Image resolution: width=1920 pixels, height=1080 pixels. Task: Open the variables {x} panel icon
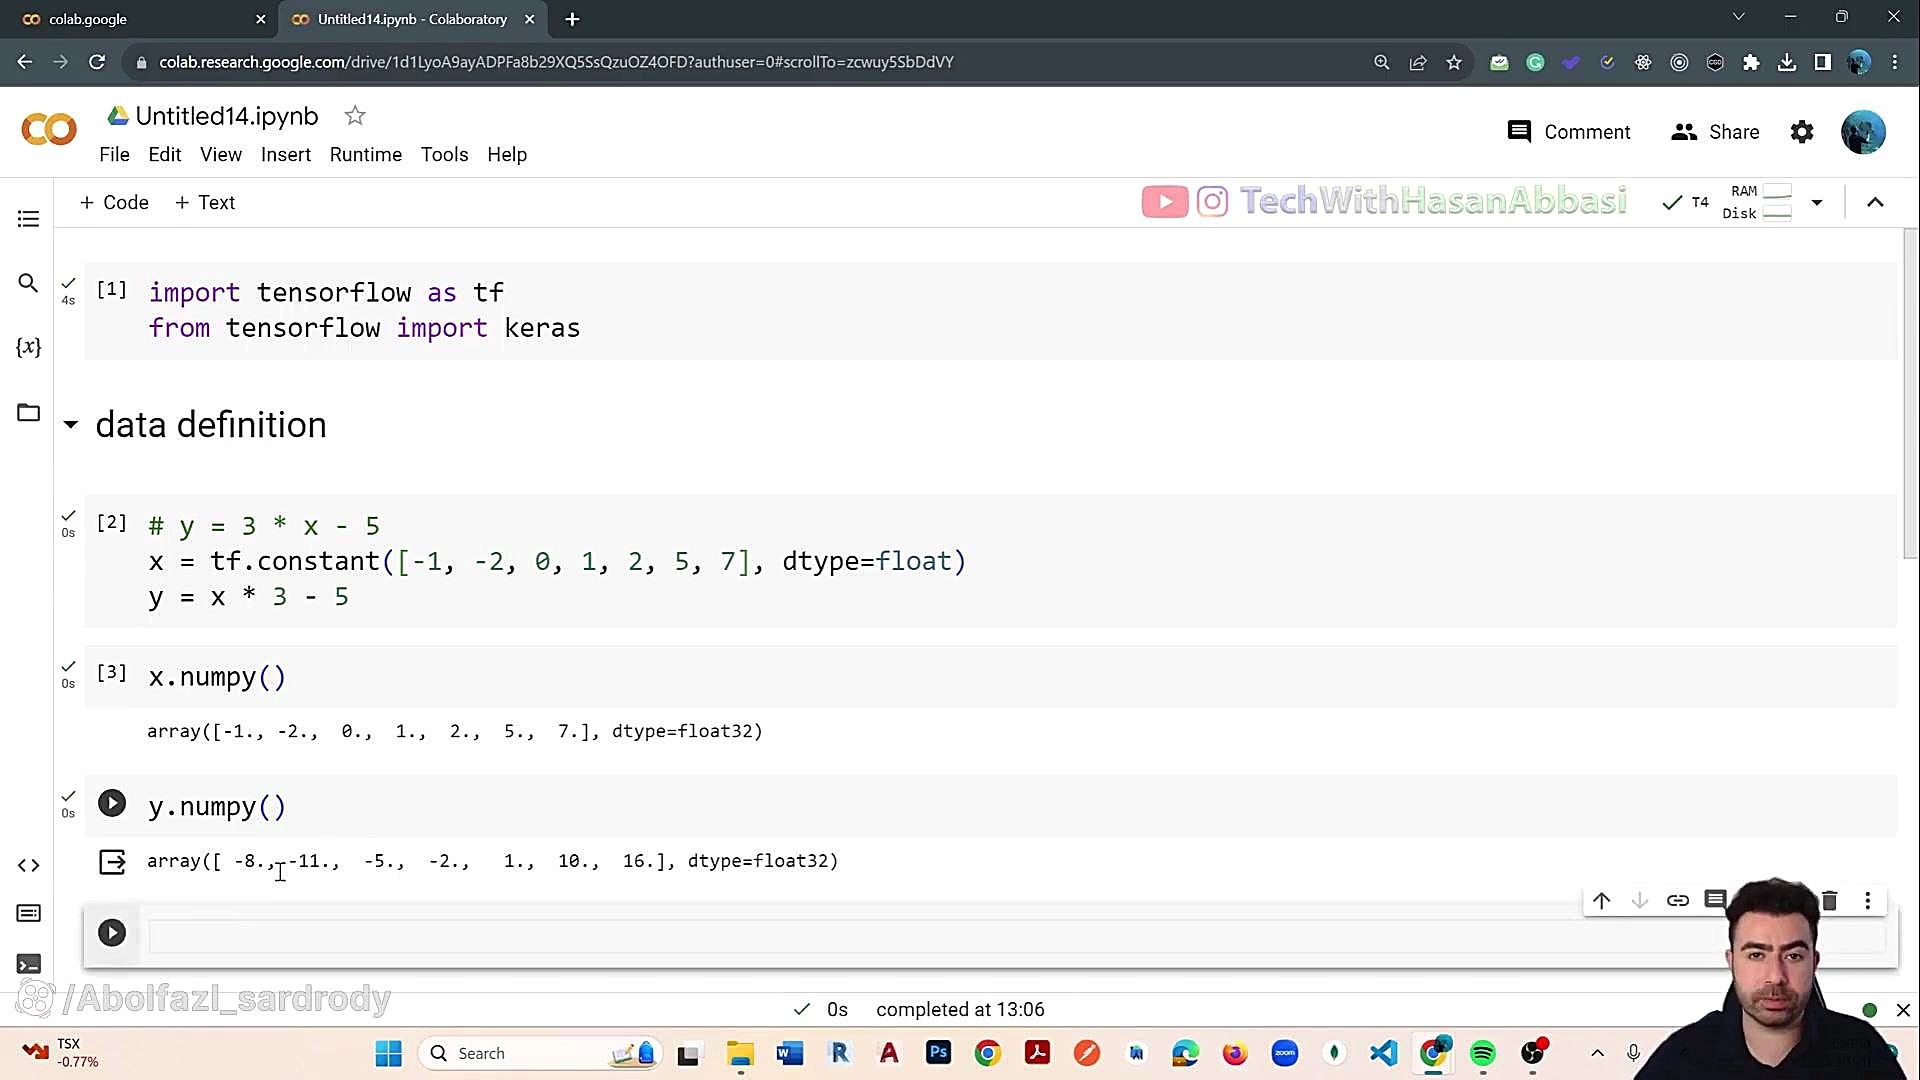(28, 347)
